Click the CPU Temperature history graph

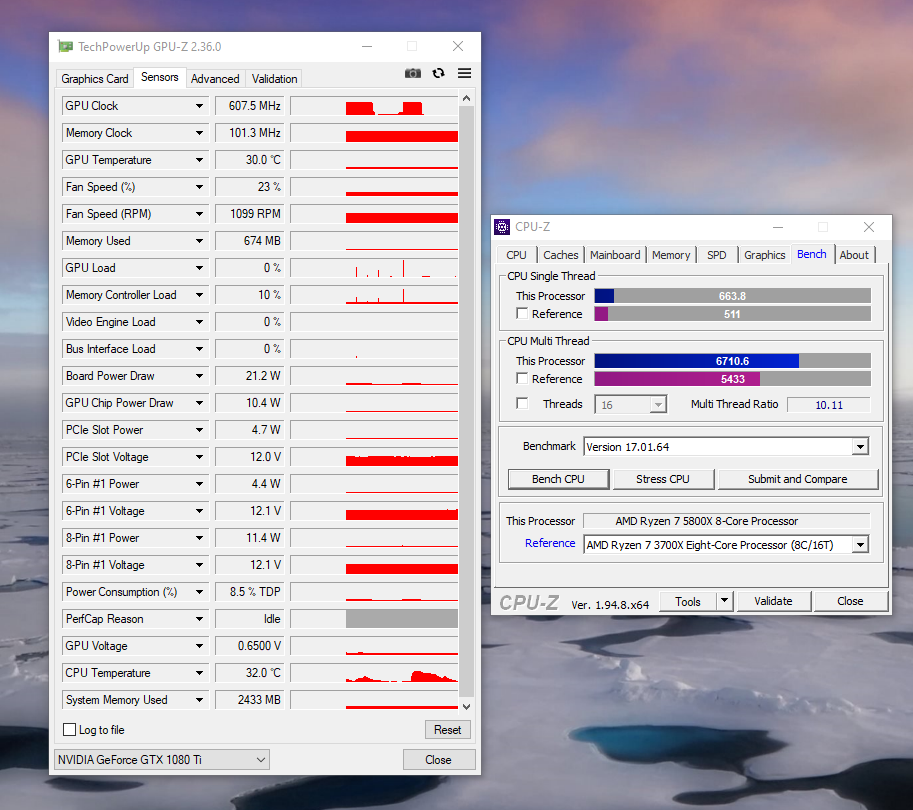[x=374, y=673]
